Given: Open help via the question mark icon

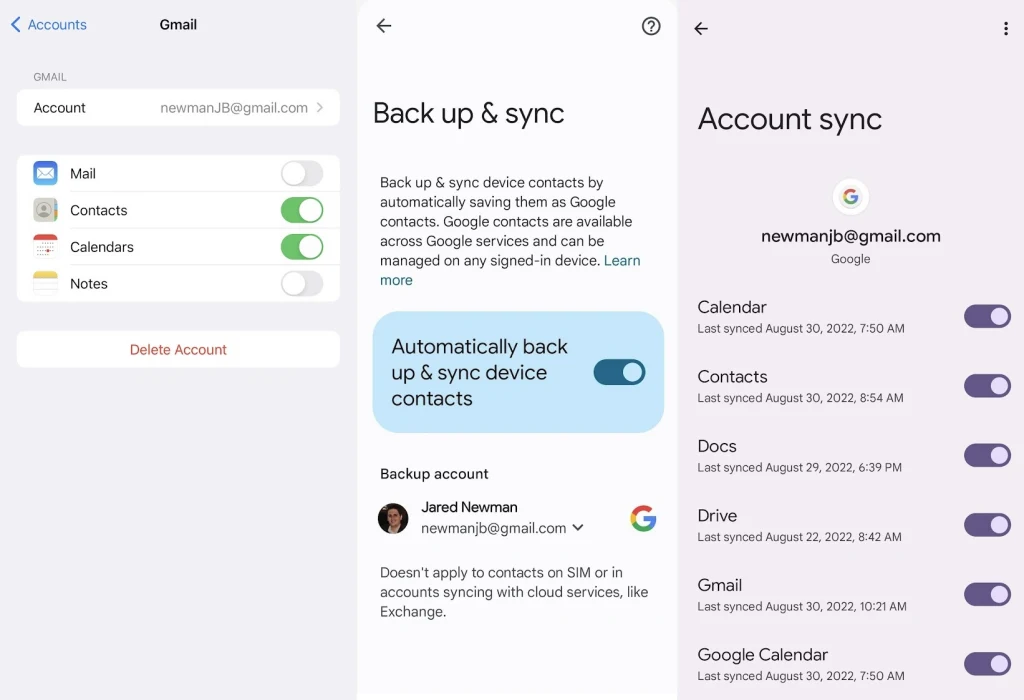Looking at the screenshot, I should pos(651,27).
